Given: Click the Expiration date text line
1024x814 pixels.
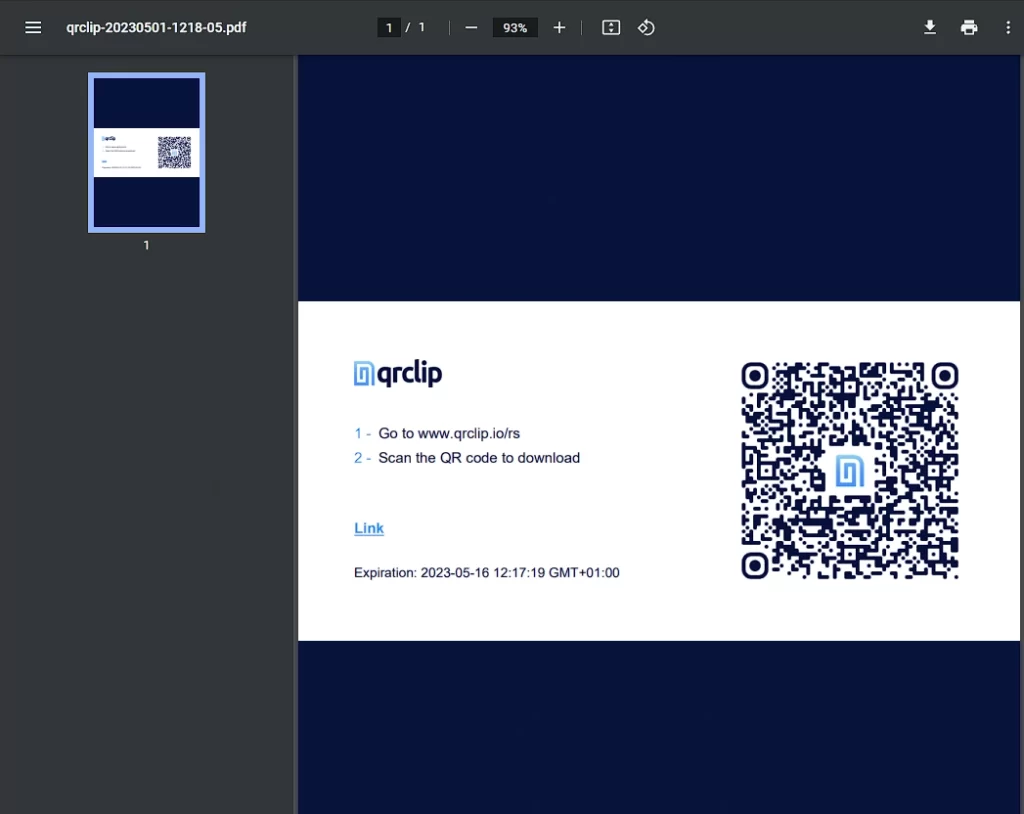Looking at the screenshot, I should pos(487,572).
